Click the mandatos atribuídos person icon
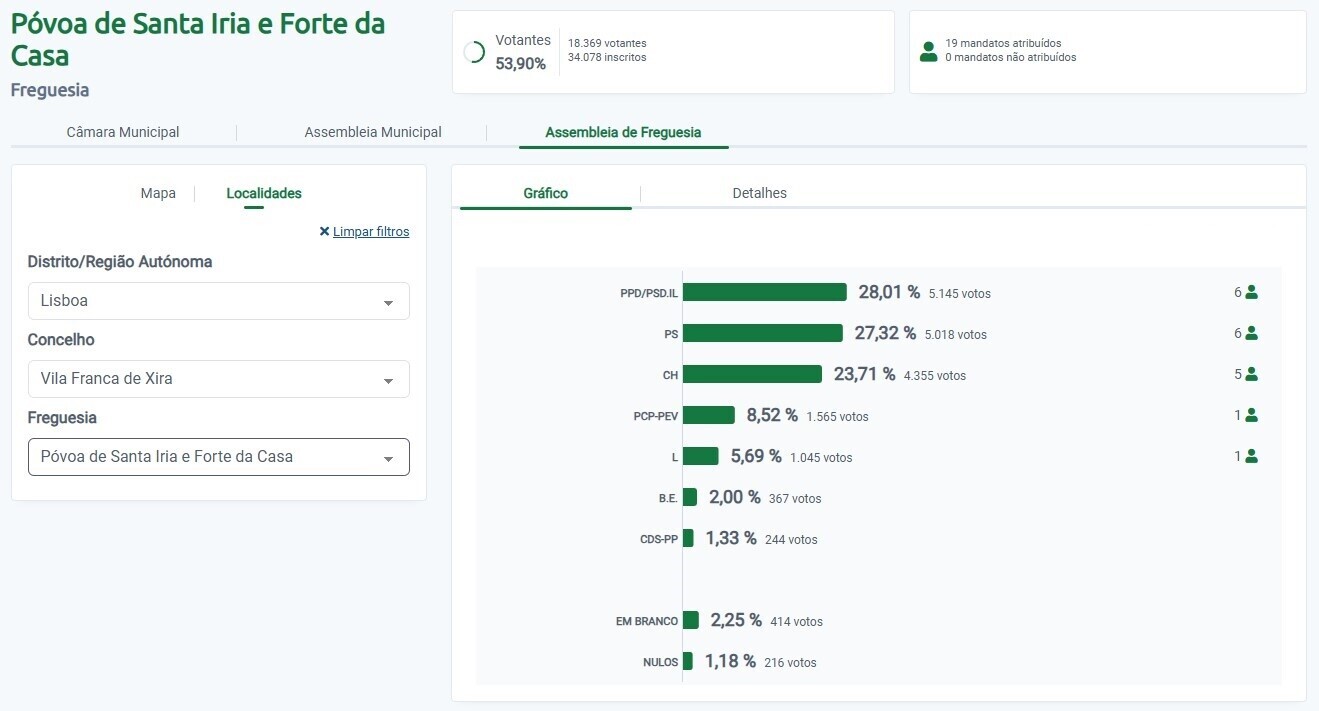This screenshot has width=1319, height=711. pyautogui.click(x=928, y=51)
